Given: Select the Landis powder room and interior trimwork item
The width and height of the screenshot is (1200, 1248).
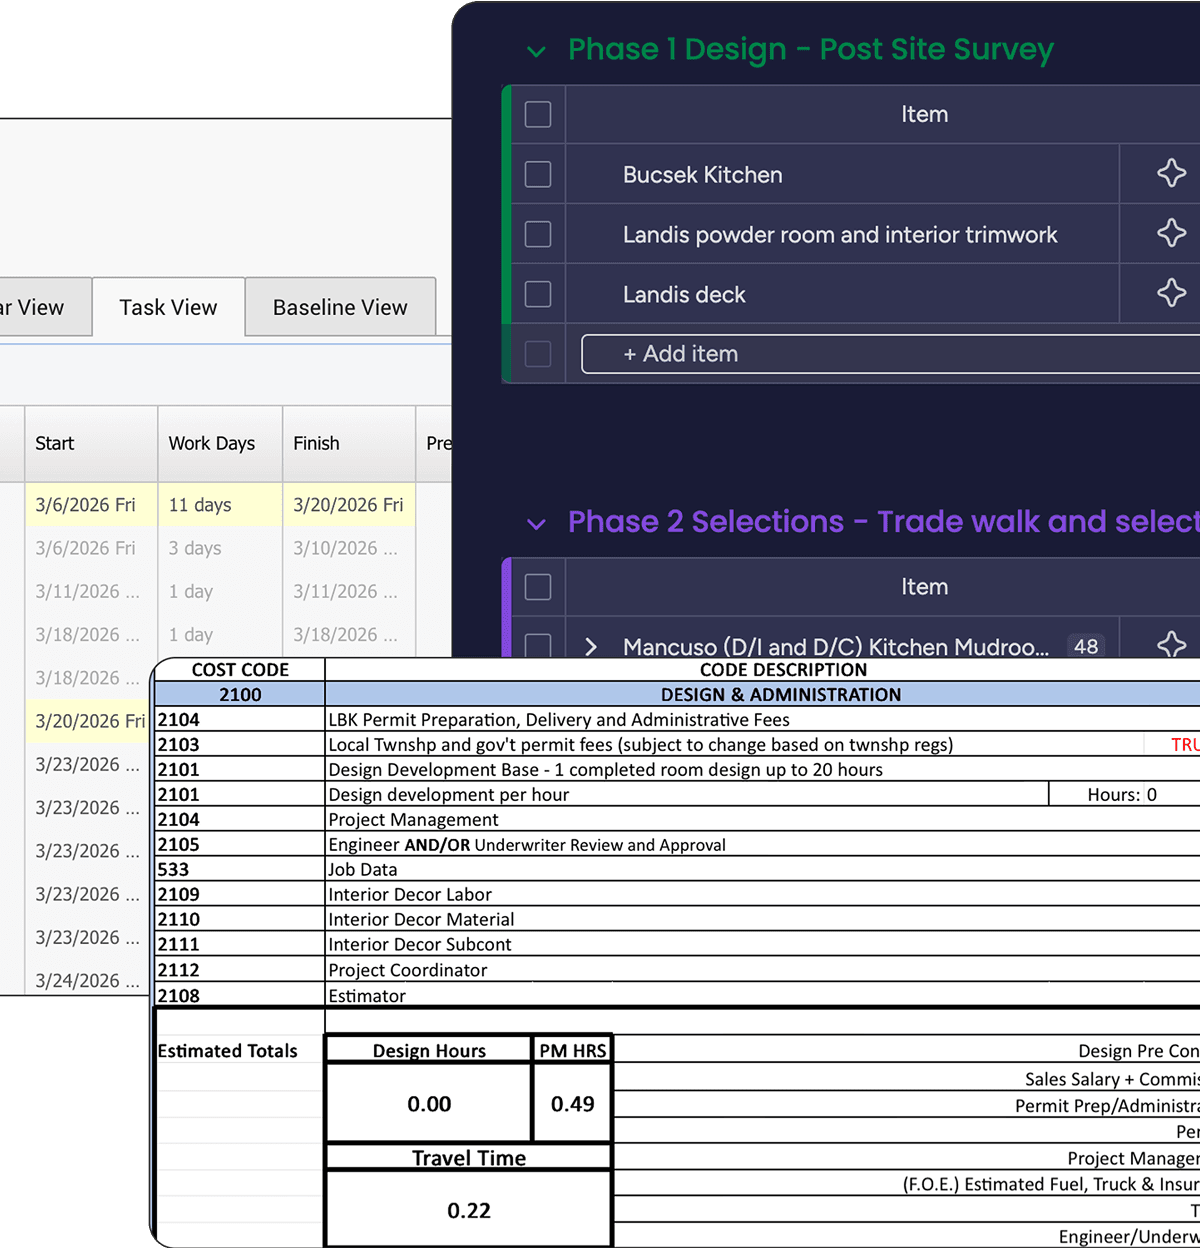Looking at the screenshot, I should (x=840, y=234).
